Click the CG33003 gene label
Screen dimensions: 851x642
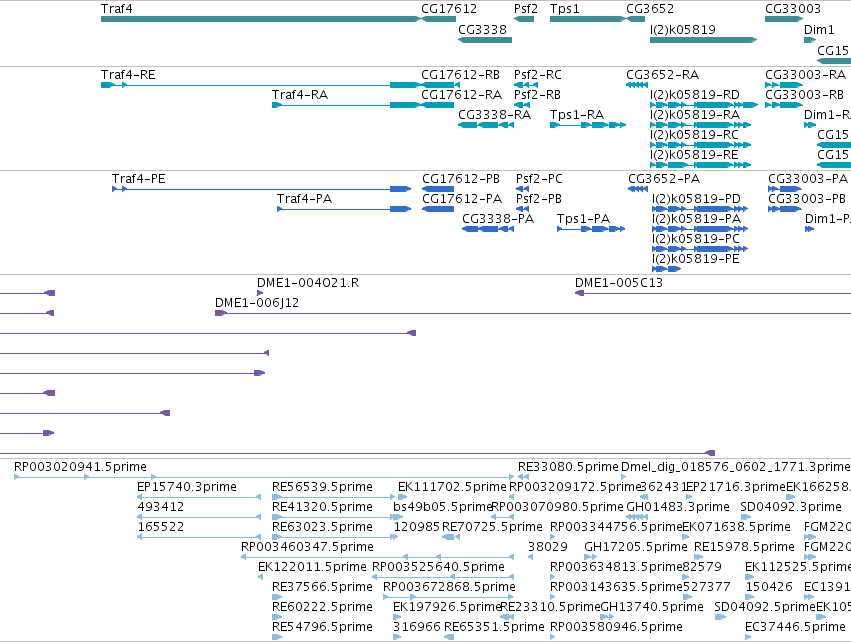(x=793, y=9)
